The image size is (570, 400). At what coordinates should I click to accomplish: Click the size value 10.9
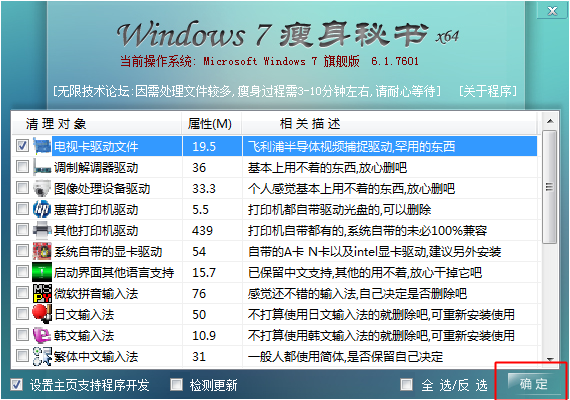(x=204, y=336)
